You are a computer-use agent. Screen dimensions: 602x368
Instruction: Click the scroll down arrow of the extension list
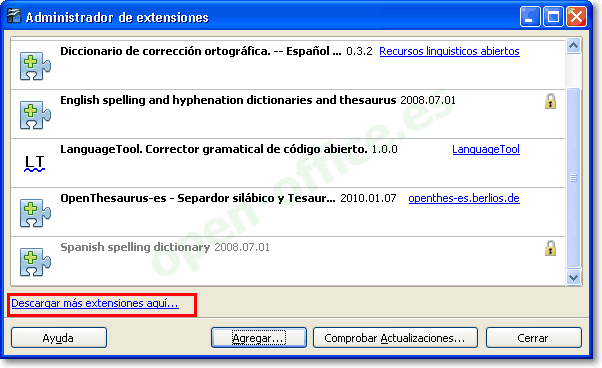click(x=574, y=277)
